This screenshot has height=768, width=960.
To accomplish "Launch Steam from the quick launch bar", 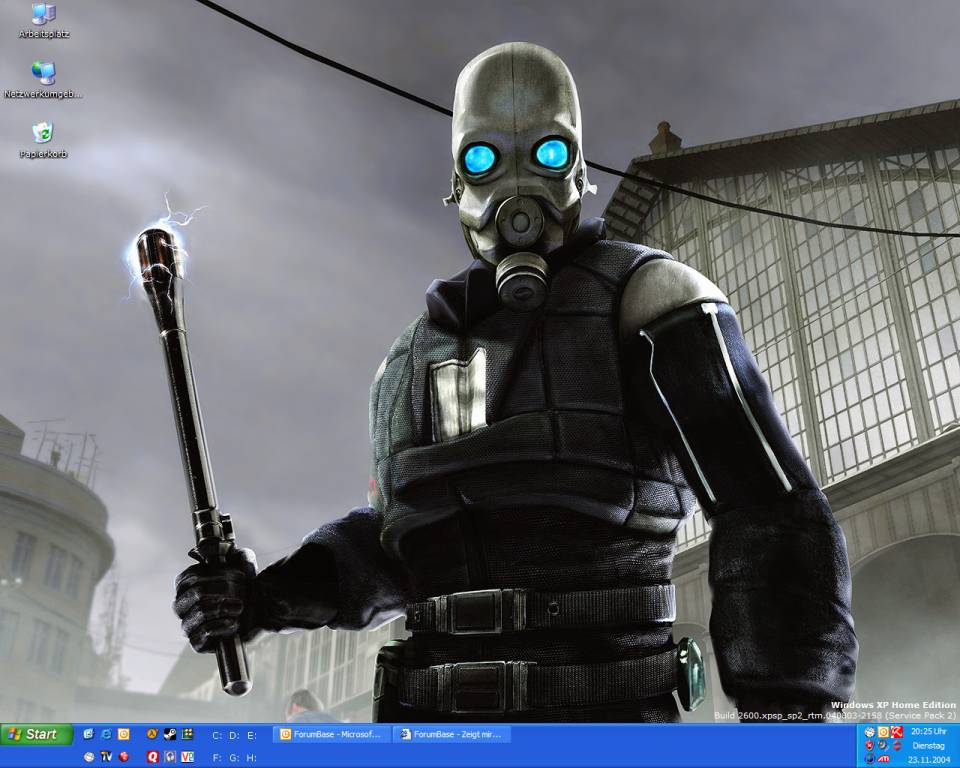I will tap(170, 734).
